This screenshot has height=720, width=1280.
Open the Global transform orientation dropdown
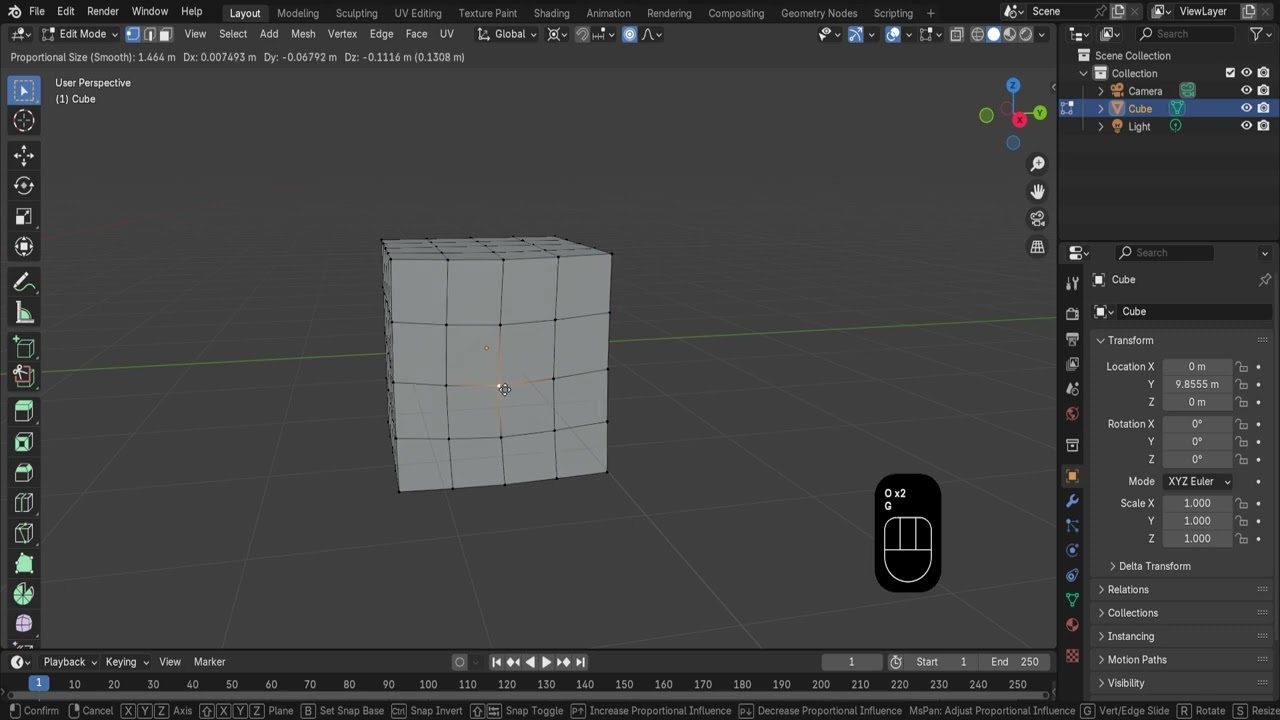pos(507,34)
